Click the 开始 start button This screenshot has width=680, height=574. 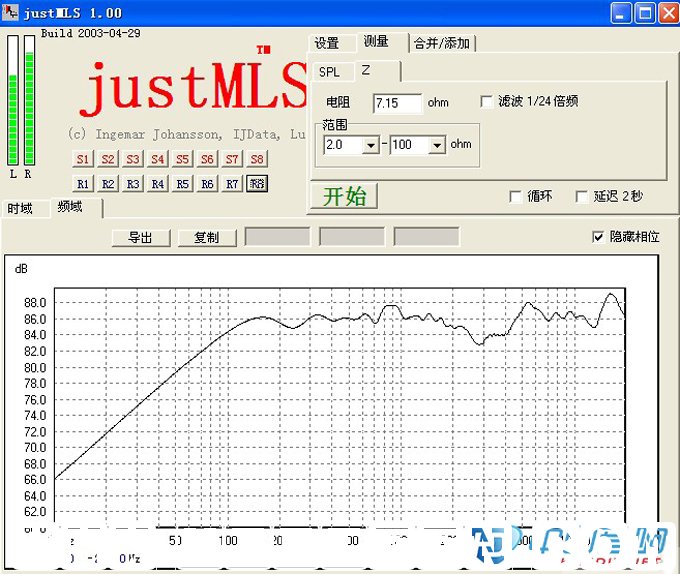coord(344,196)
